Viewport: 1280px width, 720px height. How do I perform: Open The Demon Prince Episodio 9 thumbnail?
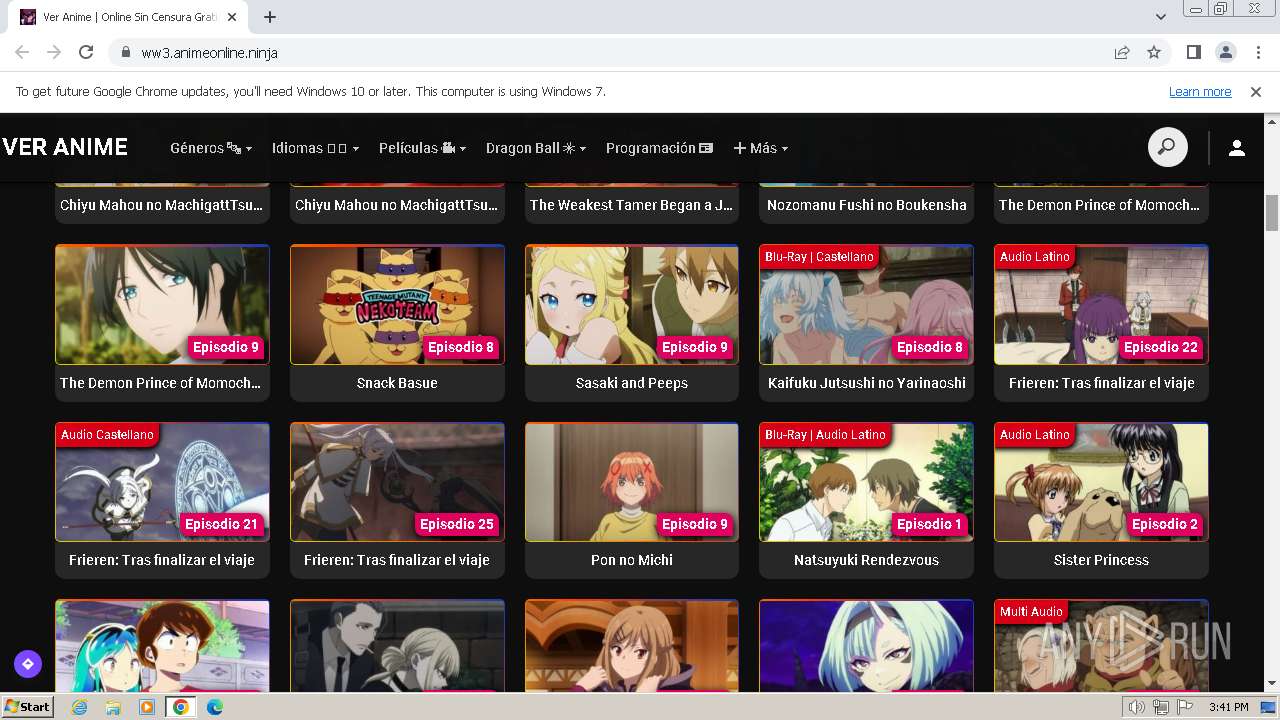[x=162, y=305]
